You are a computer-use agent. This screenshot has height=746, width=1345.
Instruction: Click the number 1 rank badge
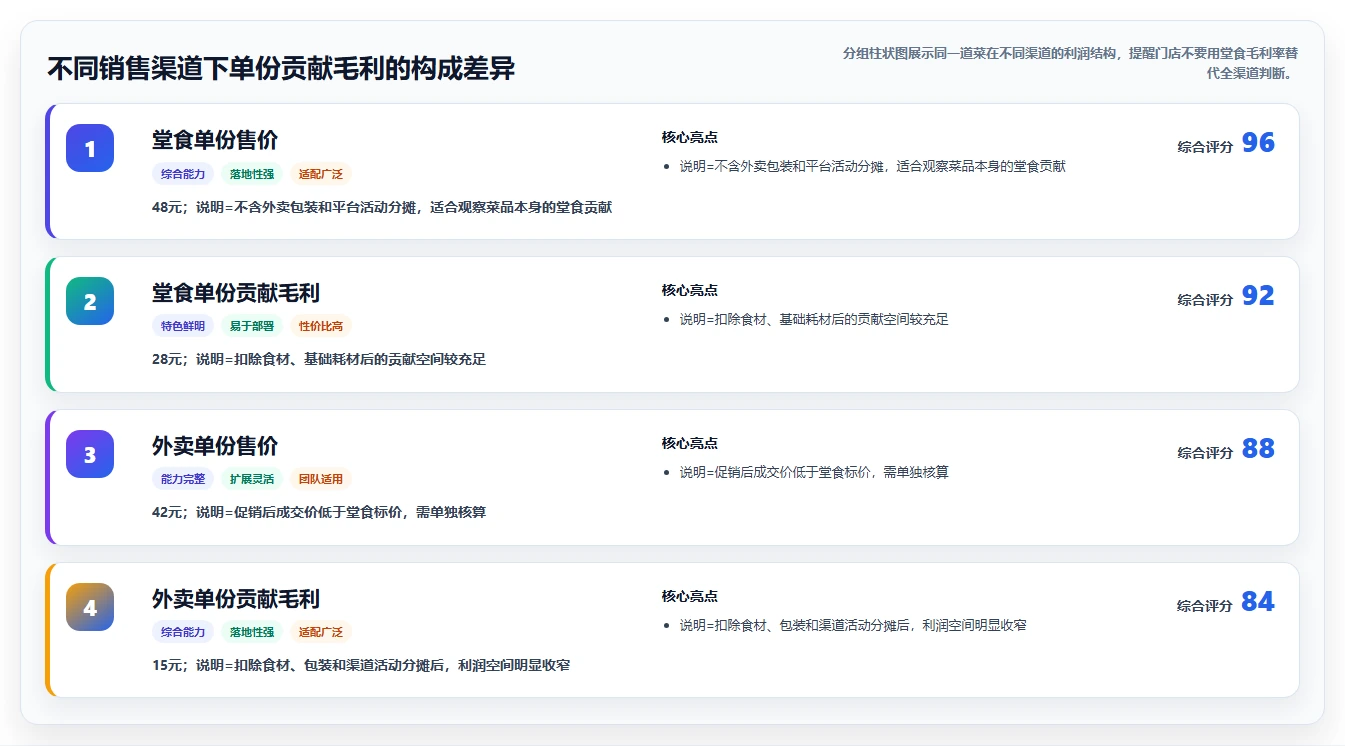coord(90,148)
